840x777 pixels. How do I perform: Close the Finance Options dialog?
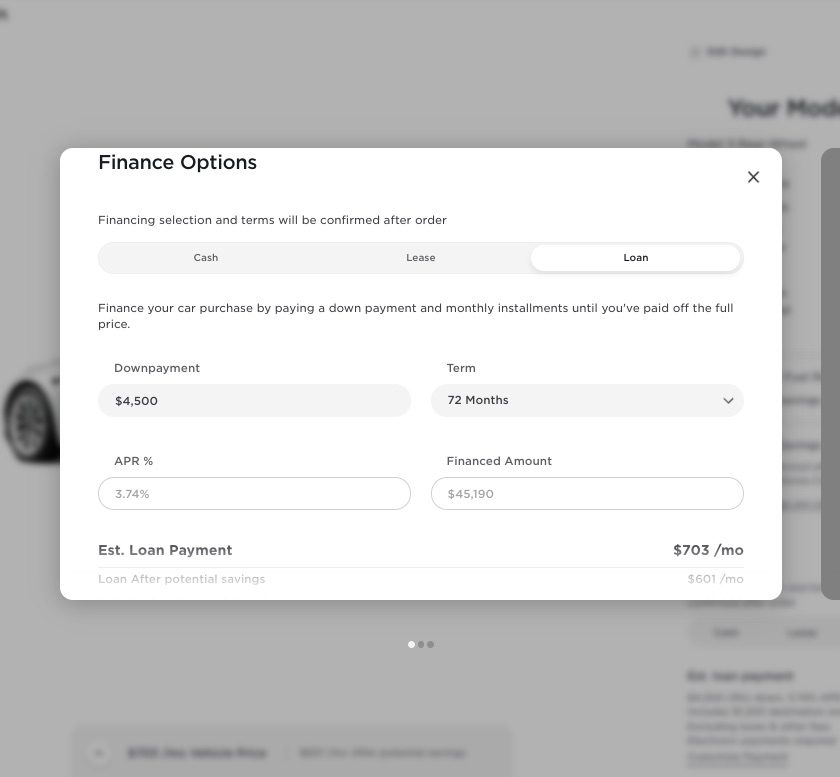click(753, 177)
